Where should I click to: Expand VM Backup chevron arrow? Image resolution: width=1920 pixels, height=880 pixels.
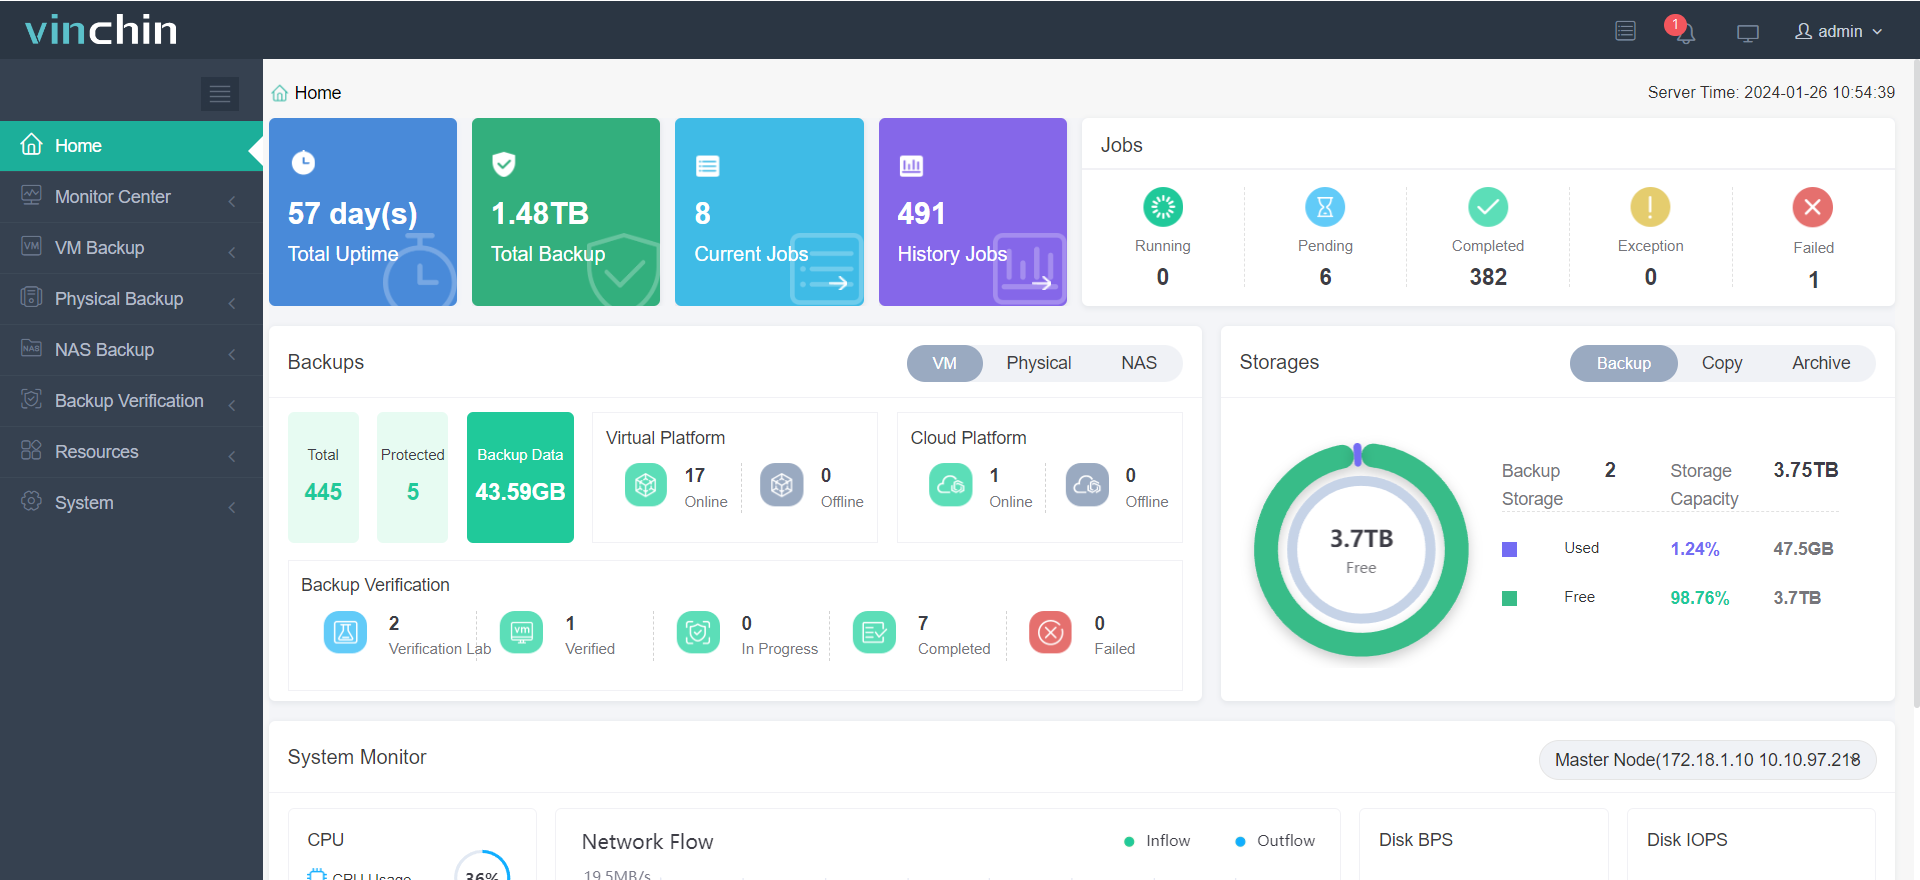(x=232, y=252)
